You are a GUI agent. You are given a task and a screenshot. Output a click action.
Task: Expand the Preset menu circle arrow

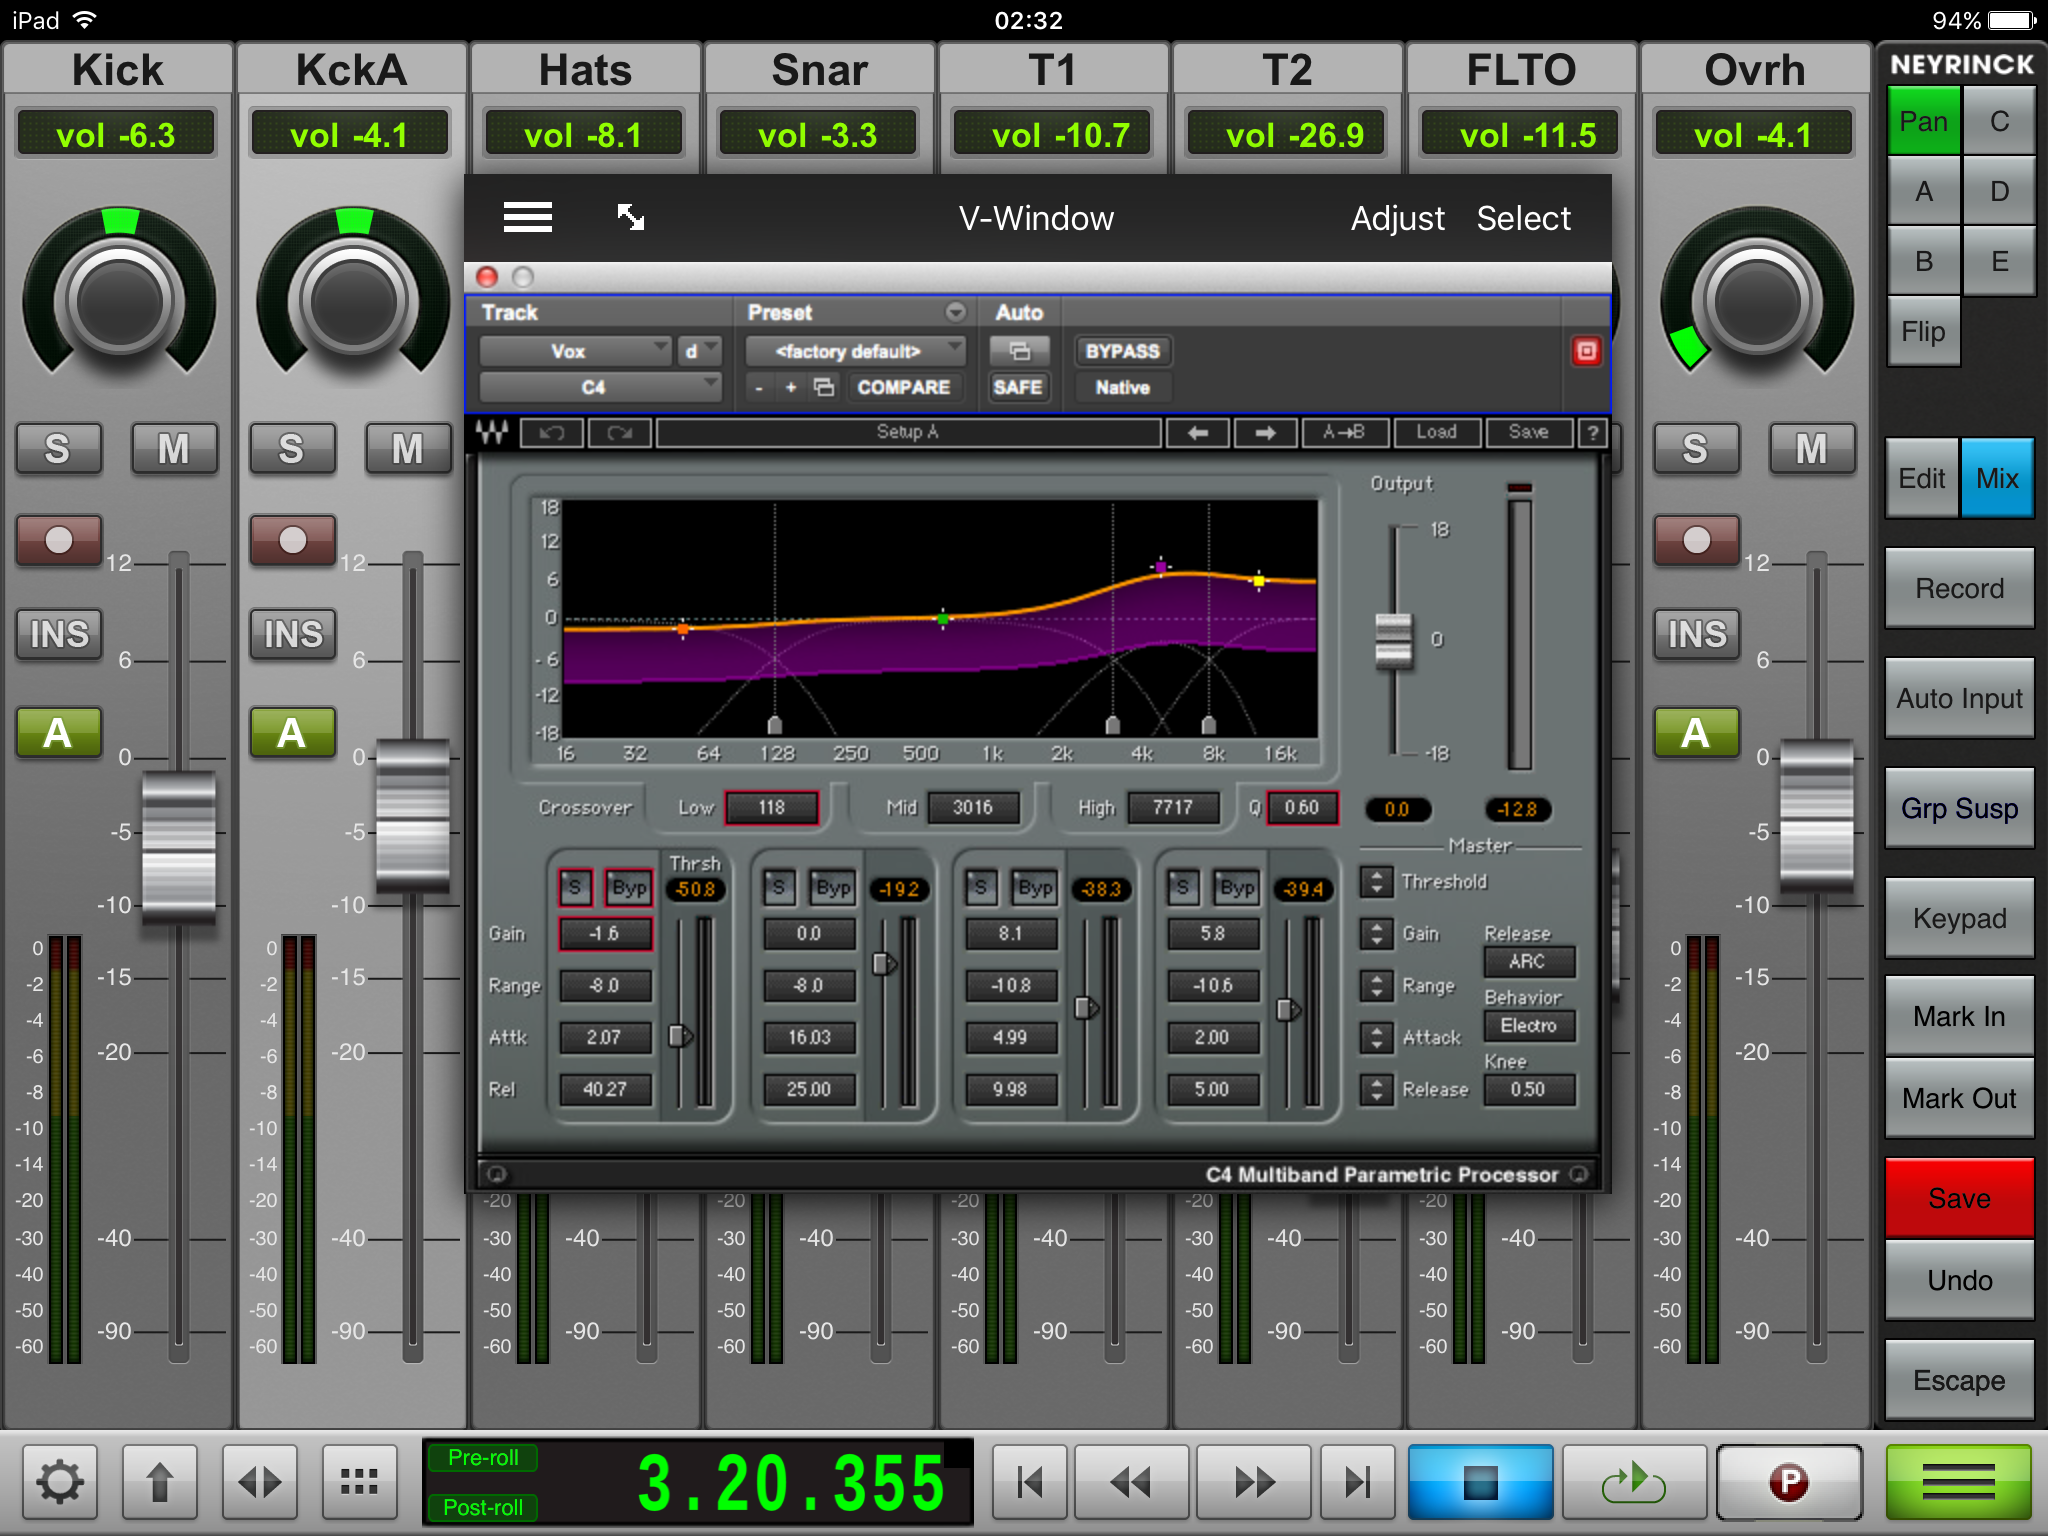click(x=956, y=312)
